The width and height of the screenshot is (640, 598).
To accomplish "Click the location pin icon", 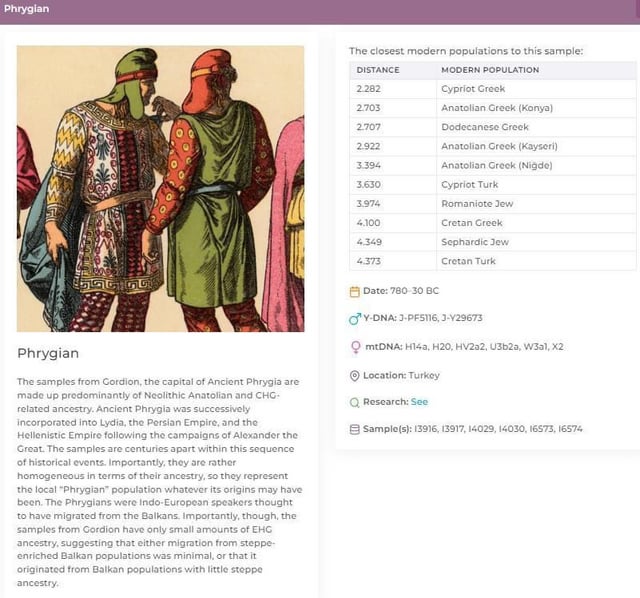I will pyautogui.click(x=354, y=376).
